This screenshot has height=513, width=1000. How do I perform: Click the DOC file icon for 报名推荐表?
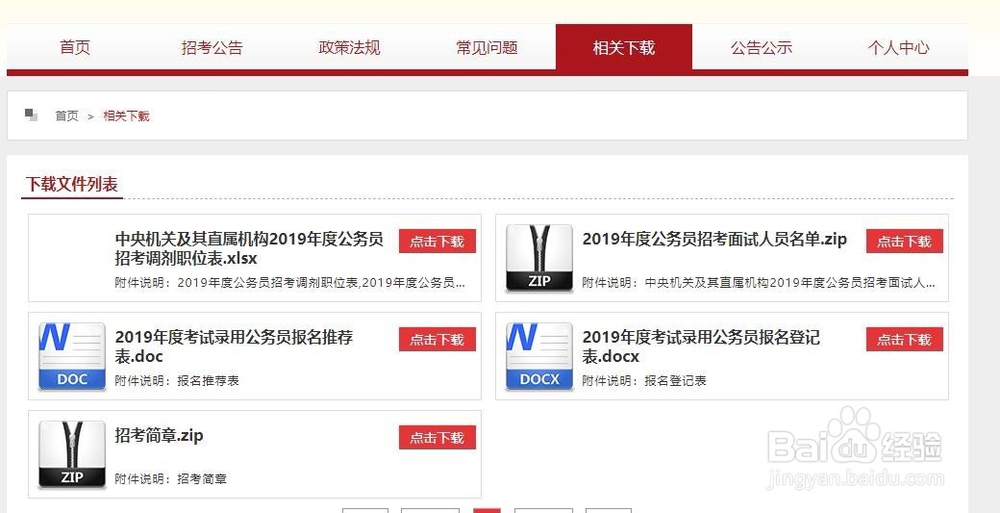72,356
